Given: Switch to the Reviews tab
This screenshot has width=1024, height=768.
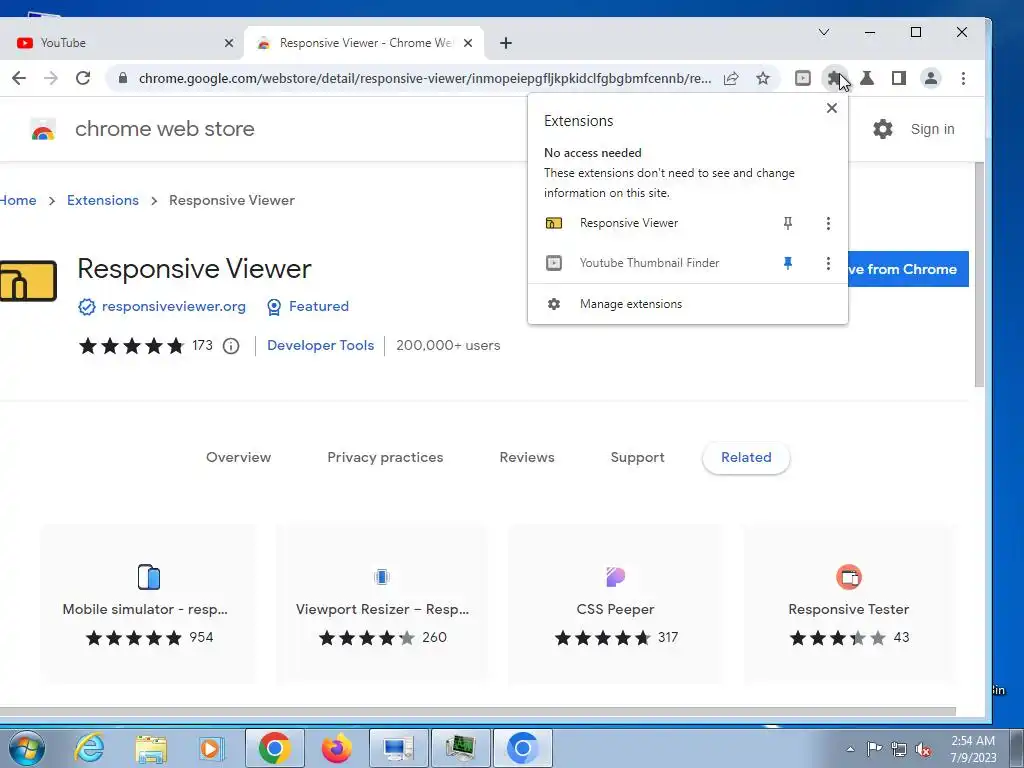Looking at the screenshot, I should point(527,458).
